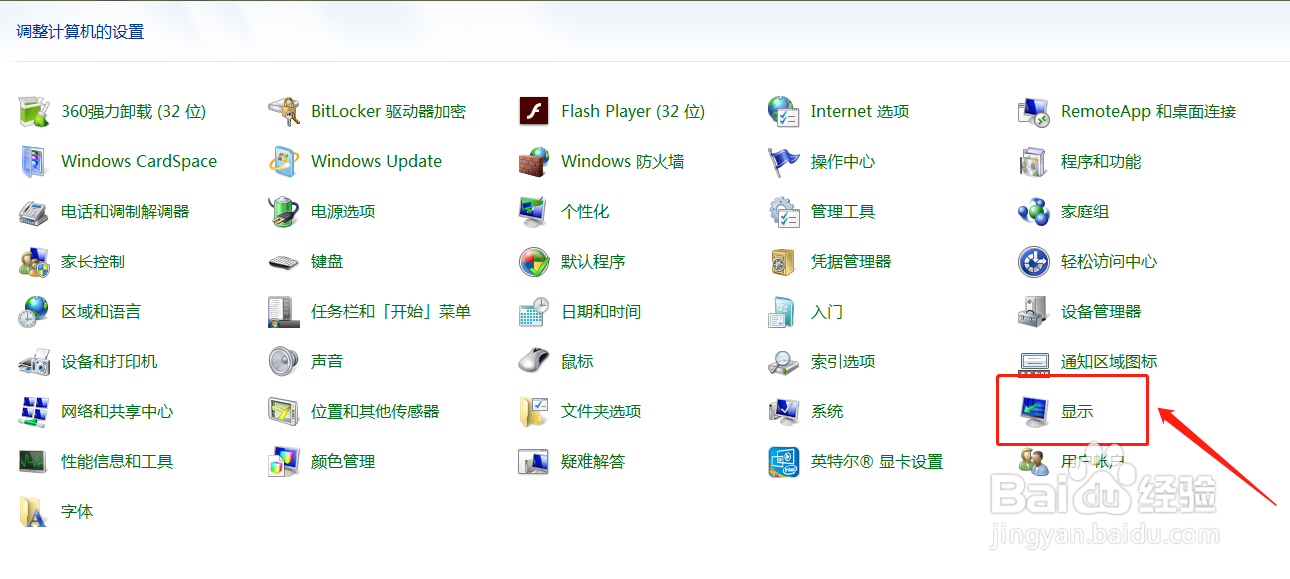Click the 英特尔 显卡设置 icon

pyautogui.click(x=783, y=462)
